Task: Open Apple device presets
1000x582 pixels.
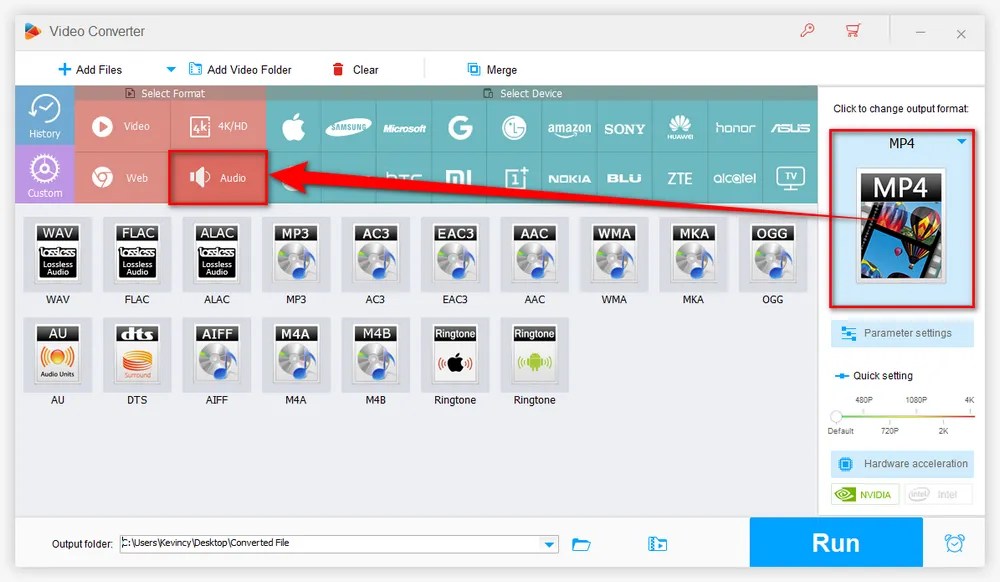Action: [x=293, y=127]
